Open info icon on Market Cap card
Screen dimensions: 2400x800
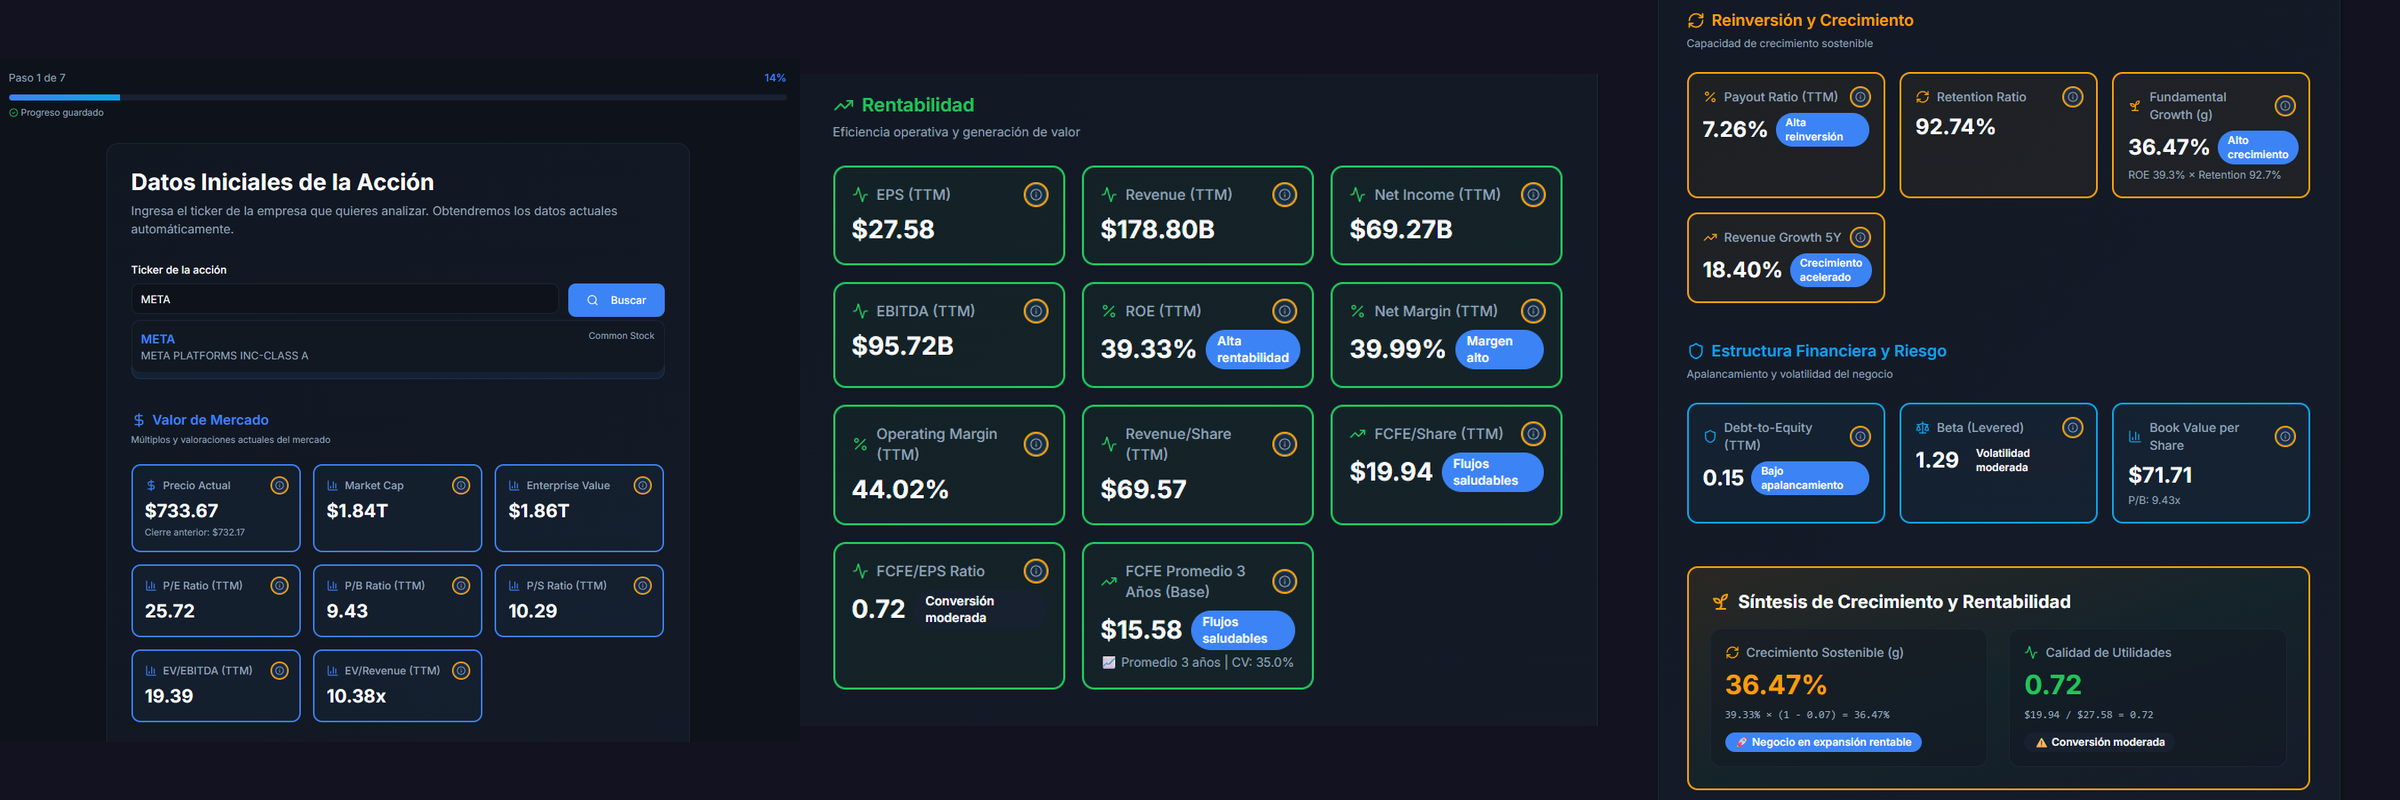[461, 486]
